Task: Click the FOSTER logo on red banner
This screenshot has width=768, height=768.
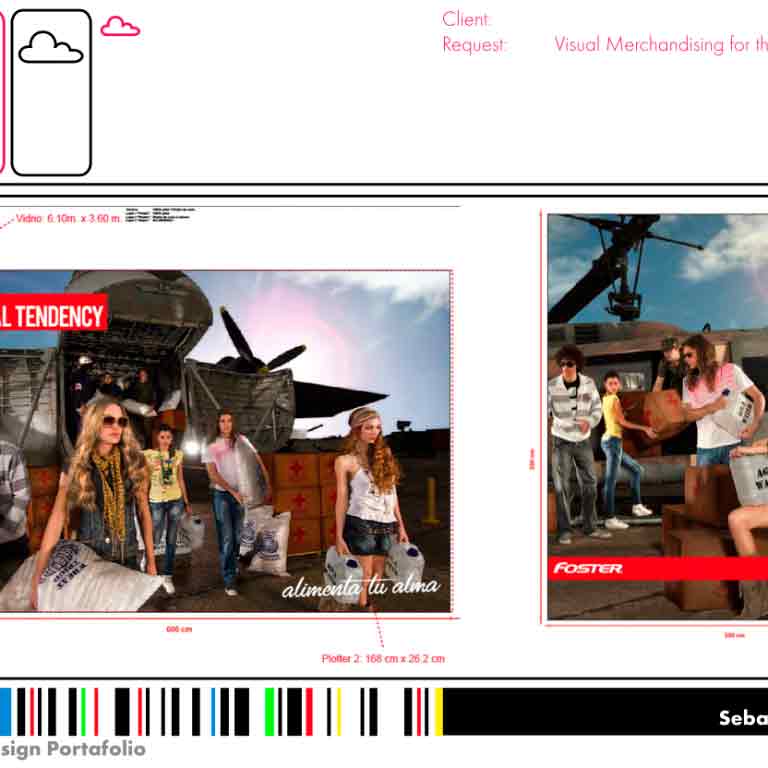Action: tap(588, 568)
